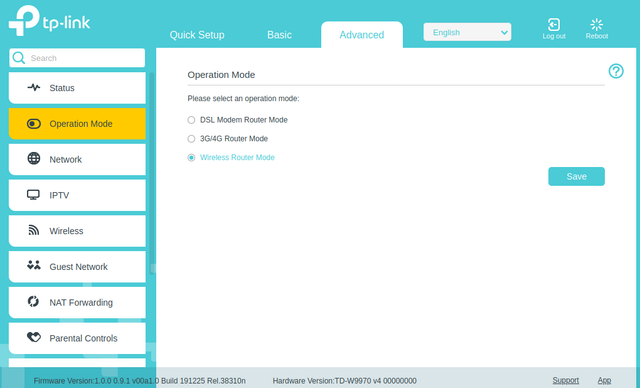
Task: Click the Status pulse icon
Action: [x=34, y=87]
